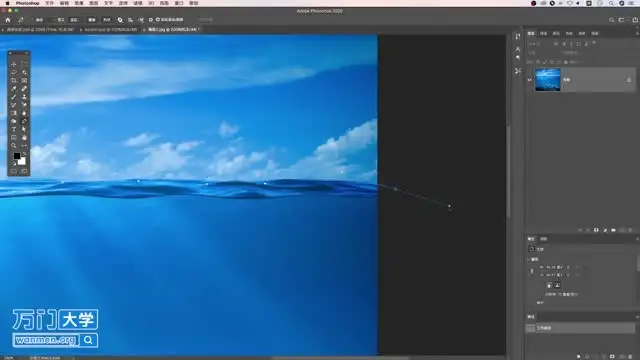Open the 图像 (Image) menu

click(x=79, y=3)
